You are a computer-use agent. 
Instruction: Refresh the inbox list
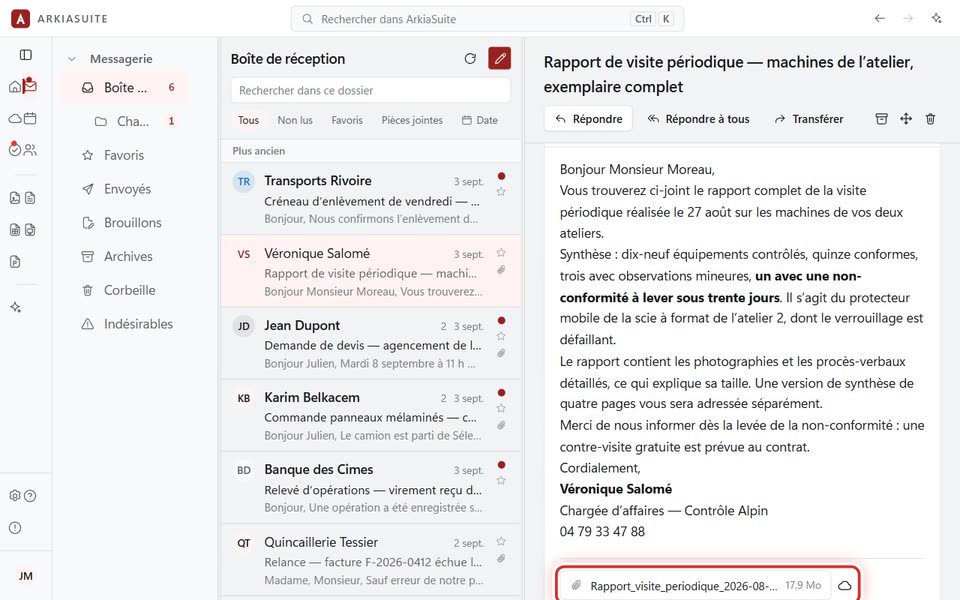tap(470, 59)
